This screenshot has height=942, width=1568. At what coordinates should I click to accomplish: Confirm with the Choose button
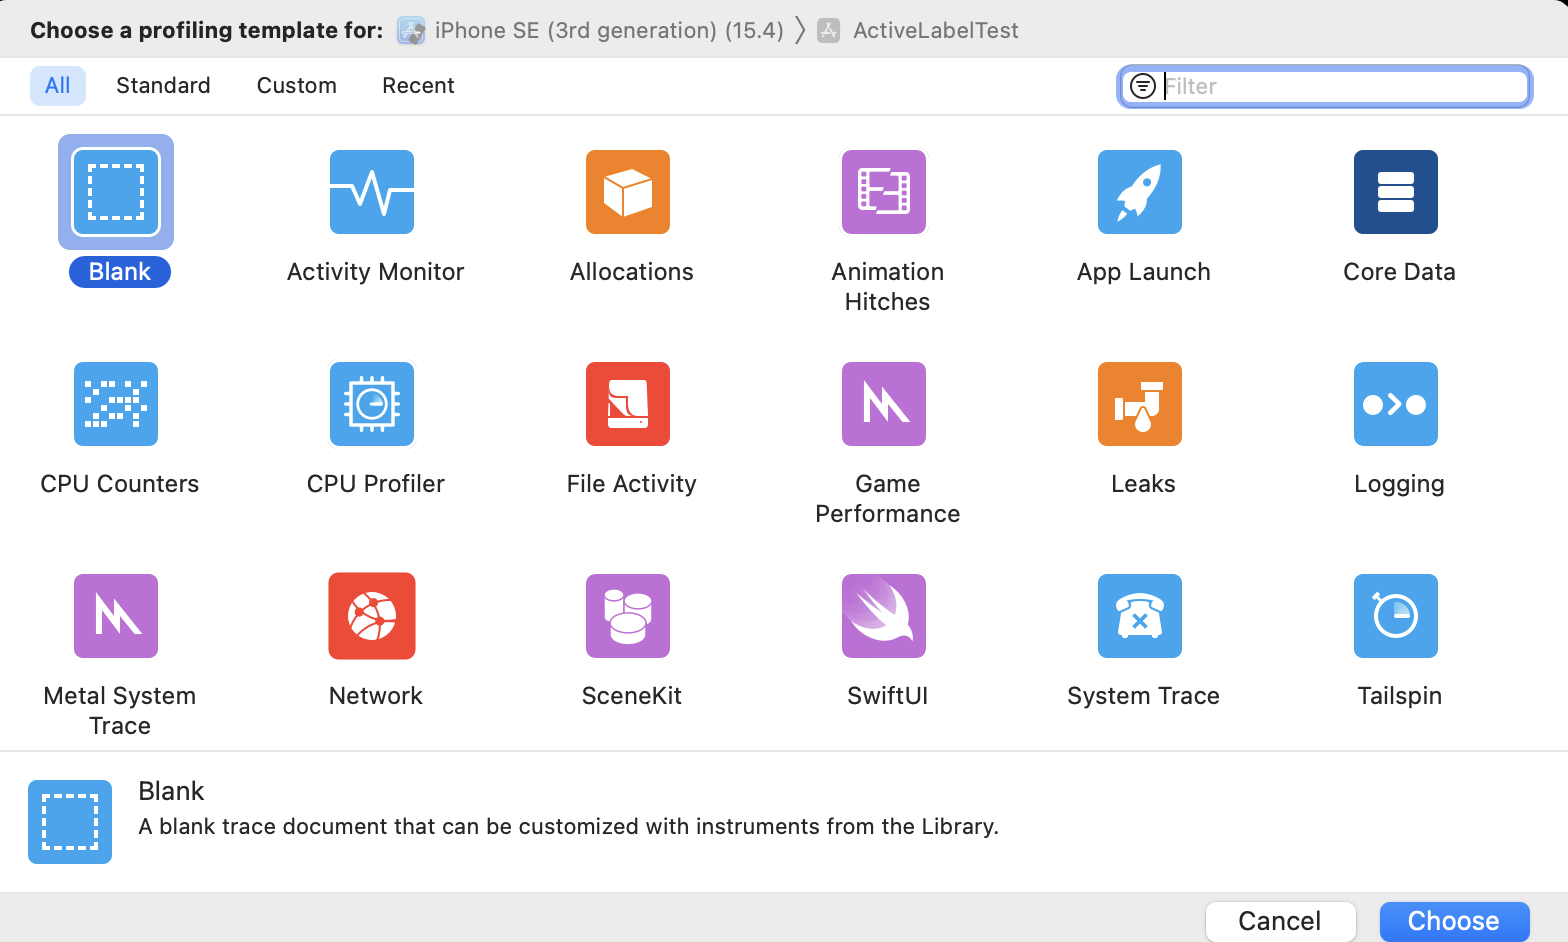tap(1454, 921)
